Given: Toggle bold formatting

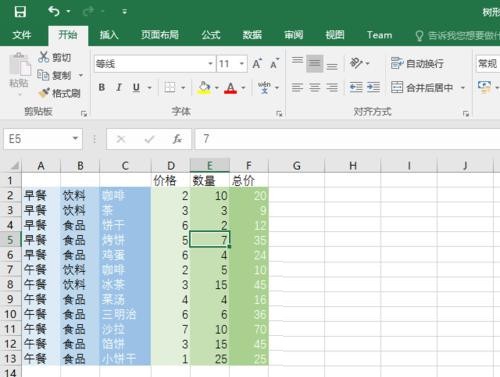Looking at the screenshot, I should (102, 88).
